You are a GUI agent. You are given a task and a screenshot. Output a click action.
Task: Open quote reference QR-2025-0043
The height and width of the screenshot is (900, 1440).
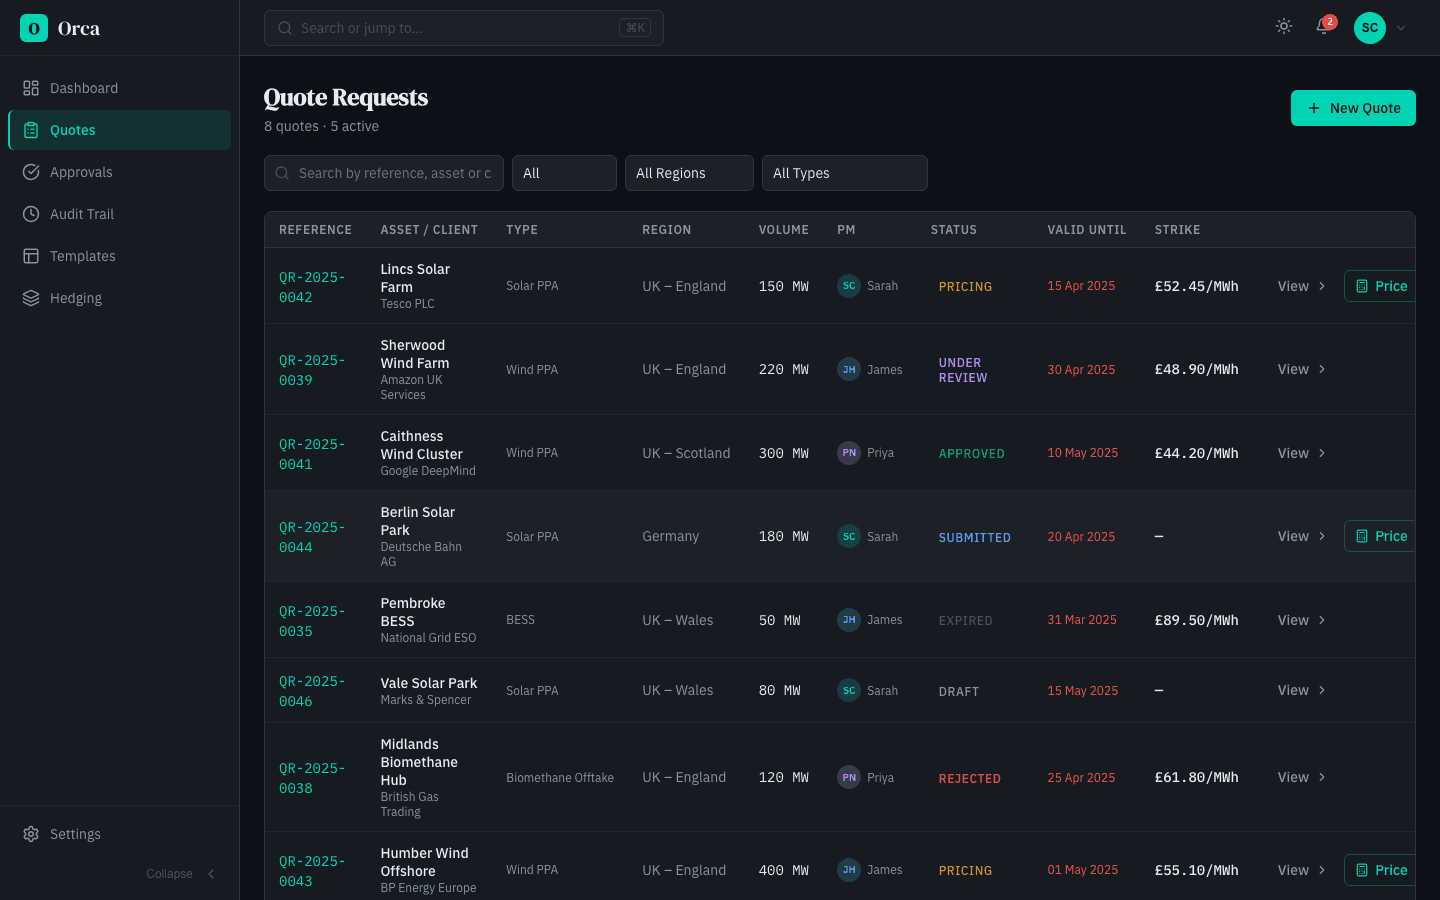tap(312, 871)
